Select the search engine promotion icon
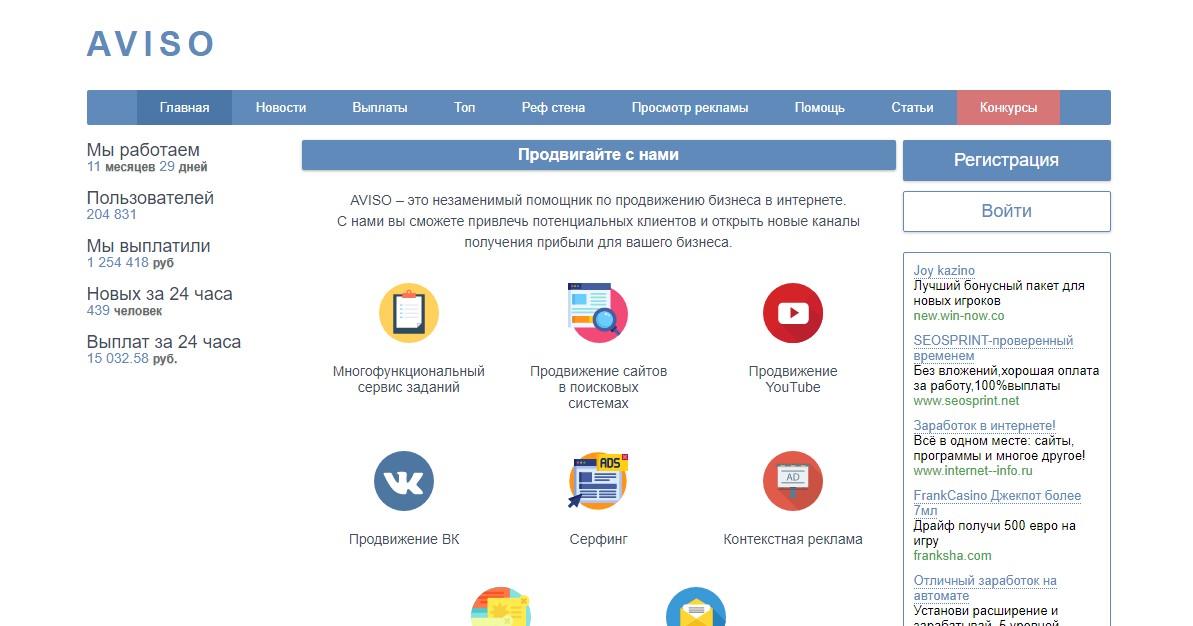 598,313
